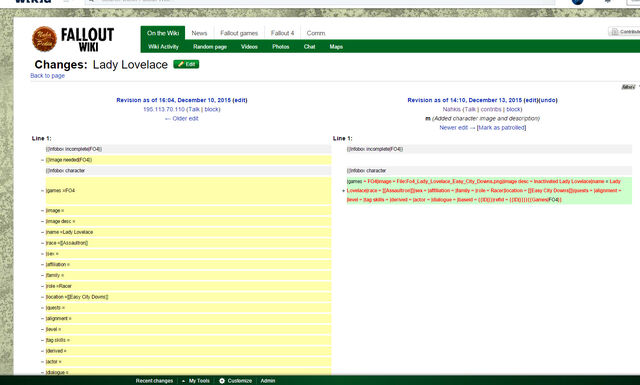Open Photos in green nav bar
The image size is (640, 385).
pos(280,47)
